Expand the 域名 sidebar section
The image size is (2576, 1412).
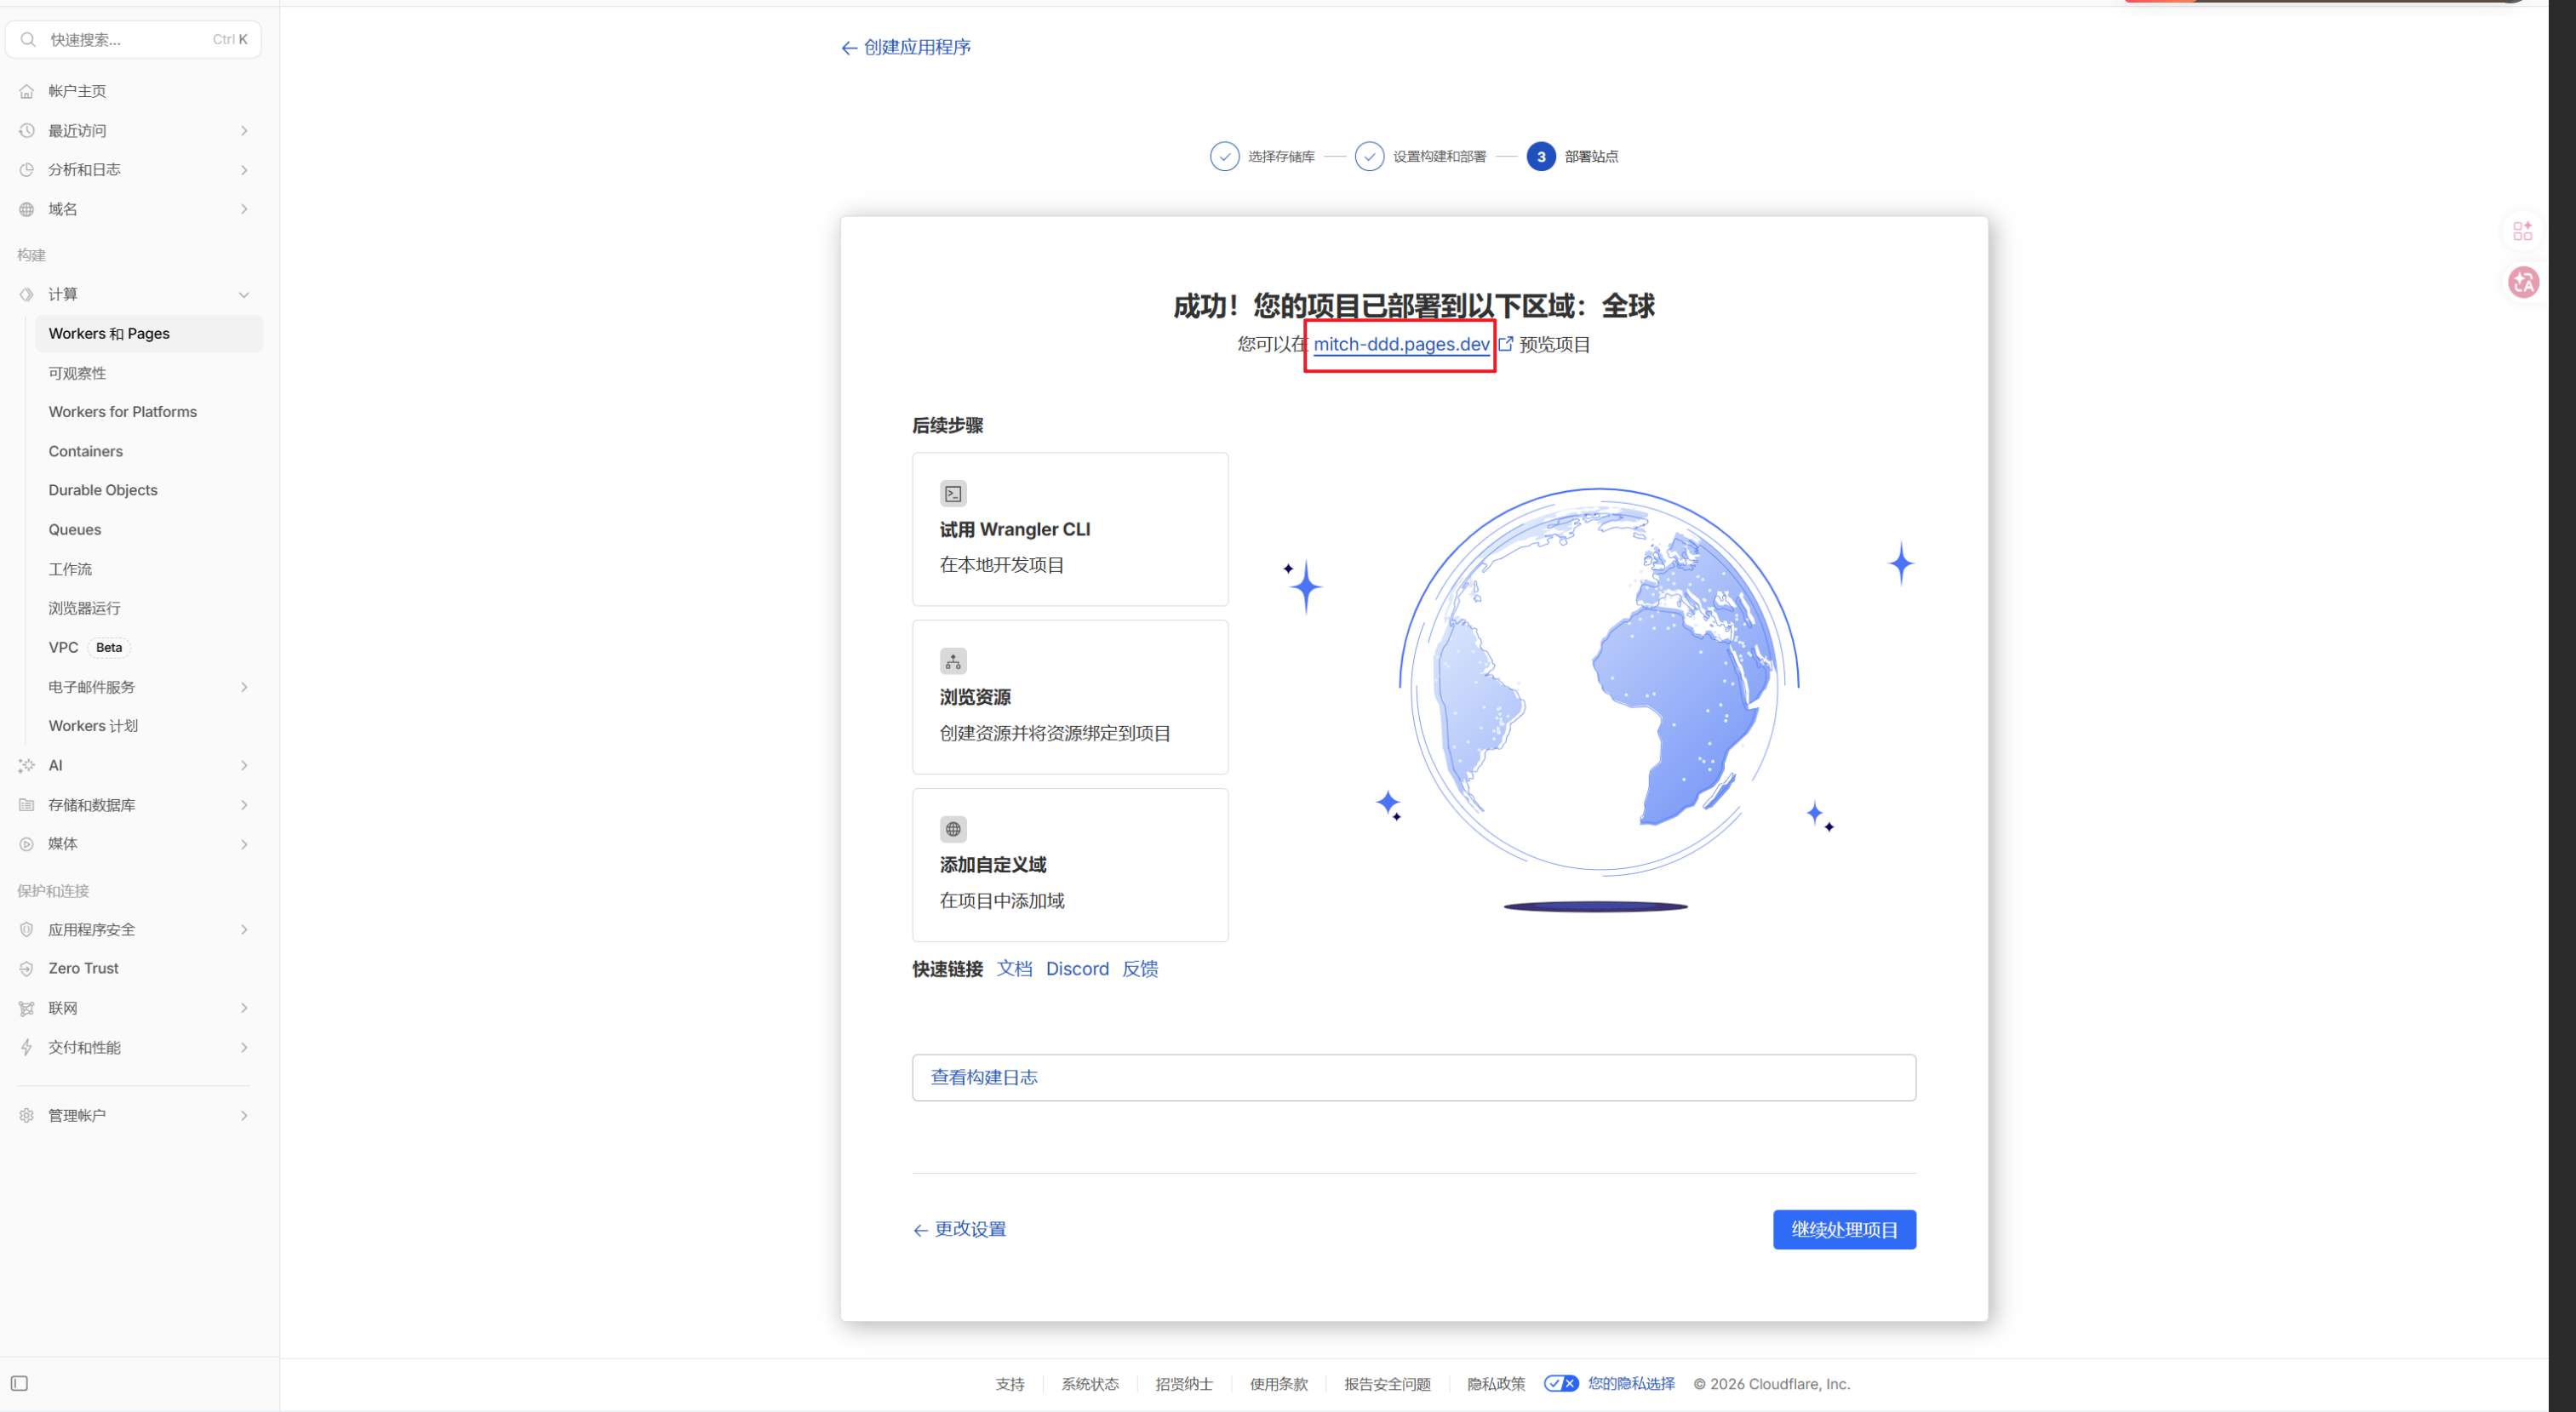click(244, 209)
